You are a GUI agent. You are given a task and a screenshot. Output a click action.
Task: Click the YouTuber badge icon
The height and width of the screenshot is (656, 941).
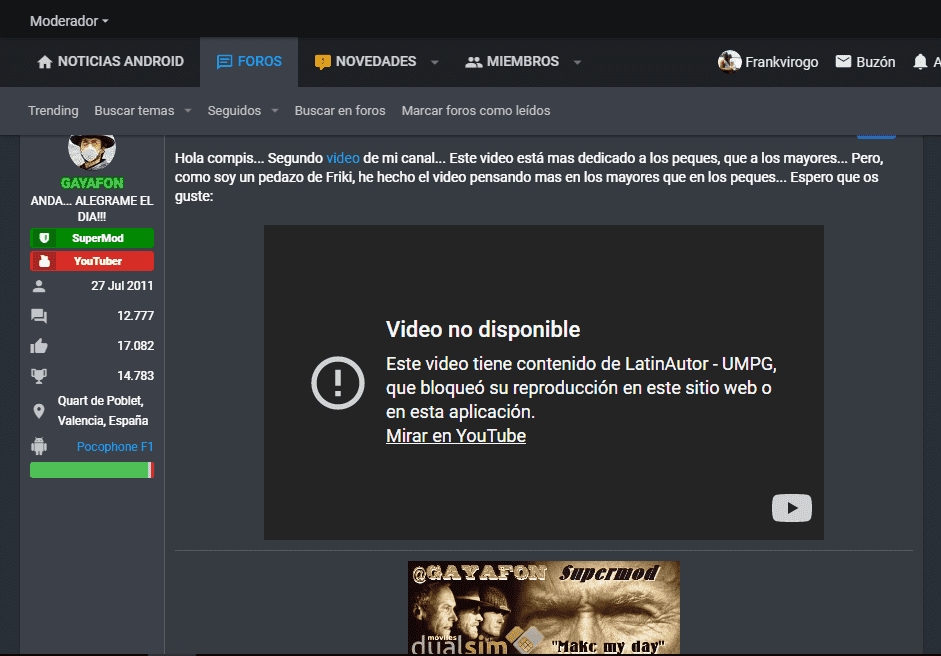click(44, 261)
